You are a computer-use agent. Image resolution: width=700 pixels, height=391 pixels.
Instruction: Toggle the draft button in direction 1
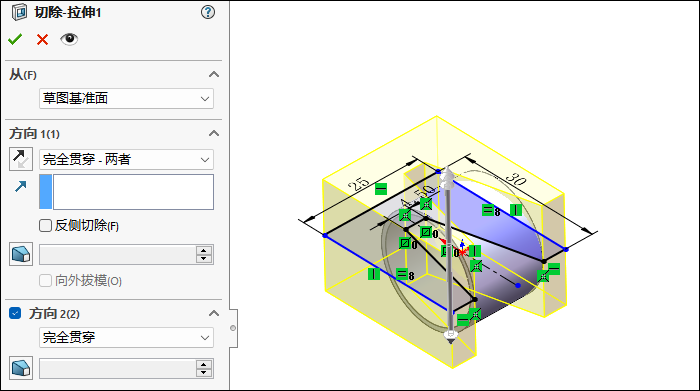click(21, 254)
